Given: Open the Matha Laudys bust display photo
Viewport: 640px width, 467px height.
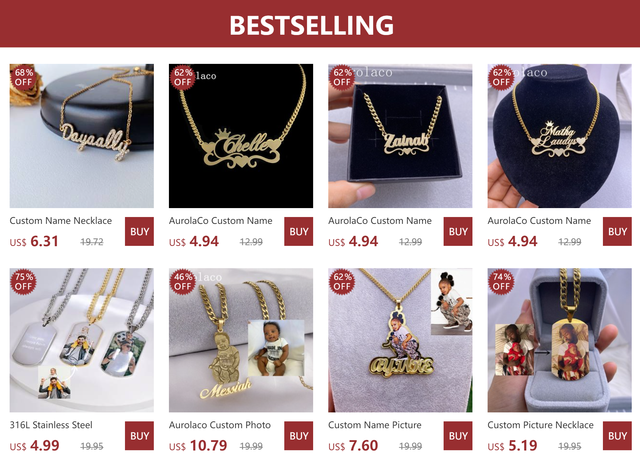Looking at the screenshot, I should click(559, 136).
